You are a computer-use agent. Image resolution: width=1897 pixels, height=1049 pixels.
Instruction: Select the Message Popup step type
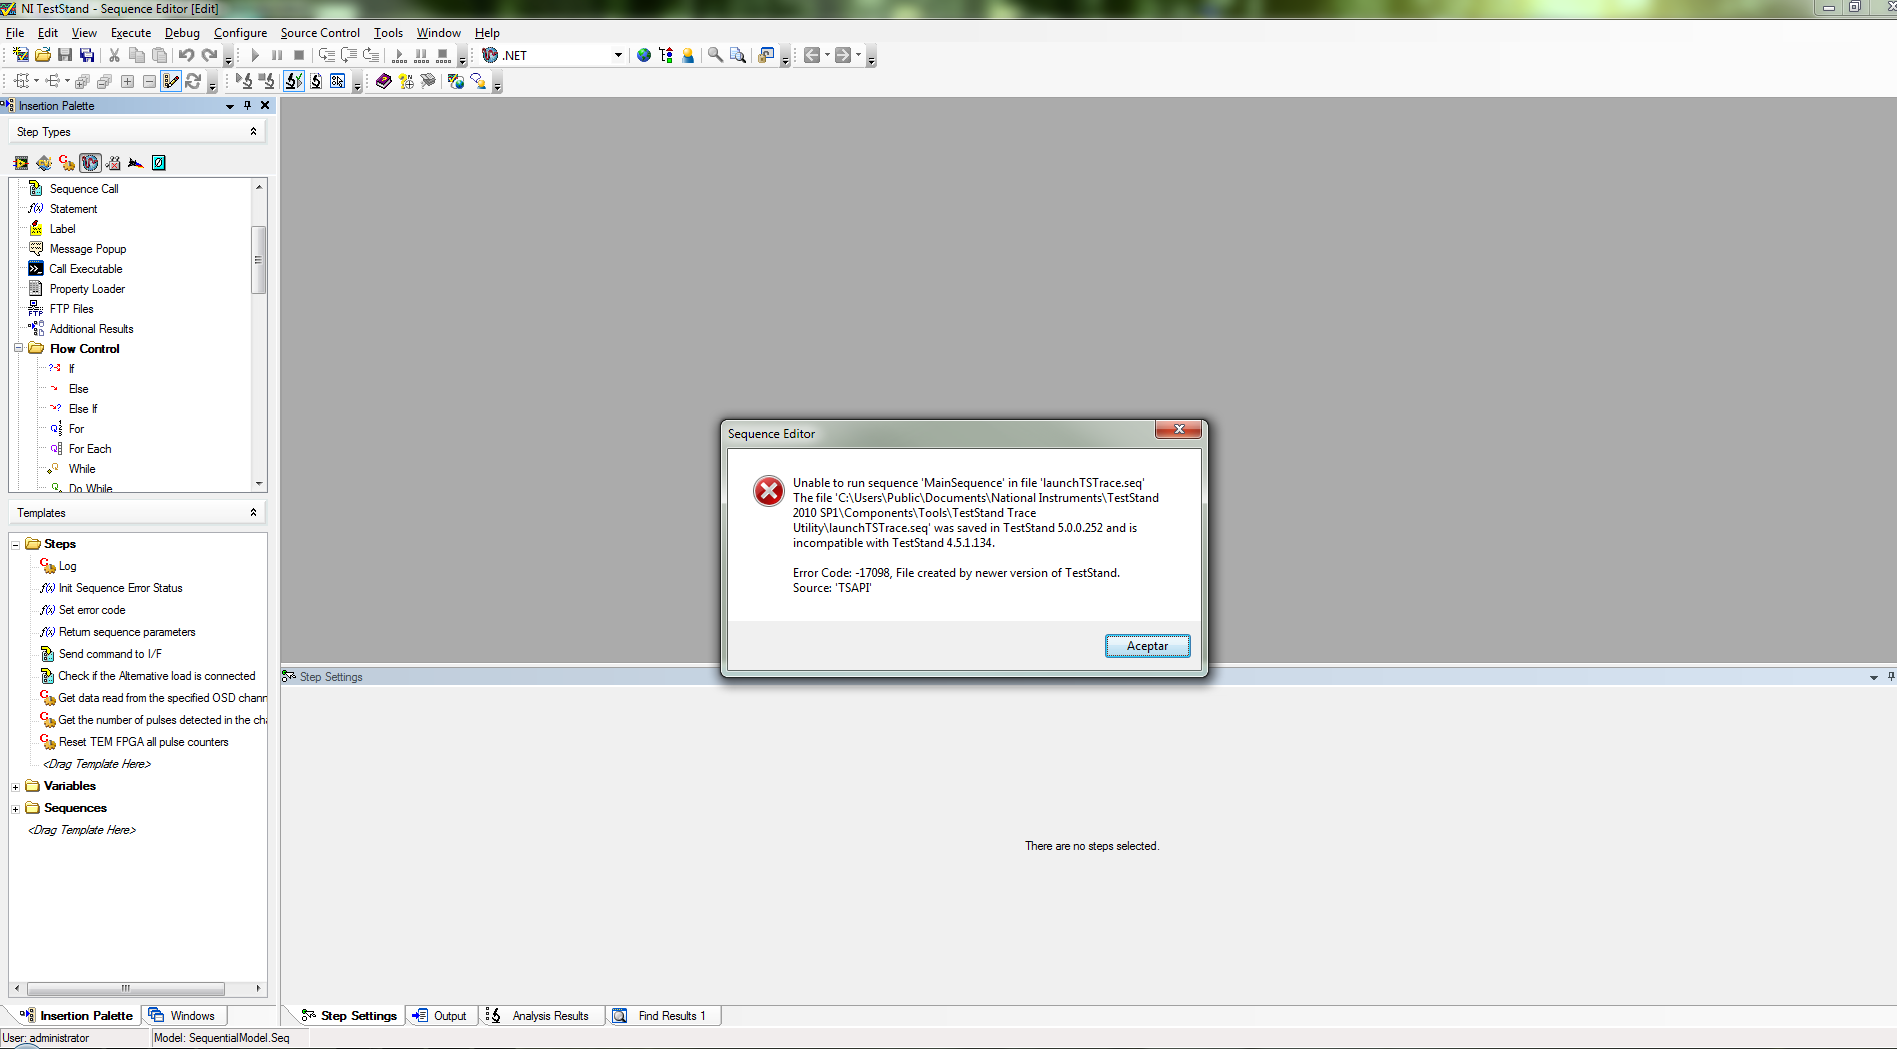88,249
